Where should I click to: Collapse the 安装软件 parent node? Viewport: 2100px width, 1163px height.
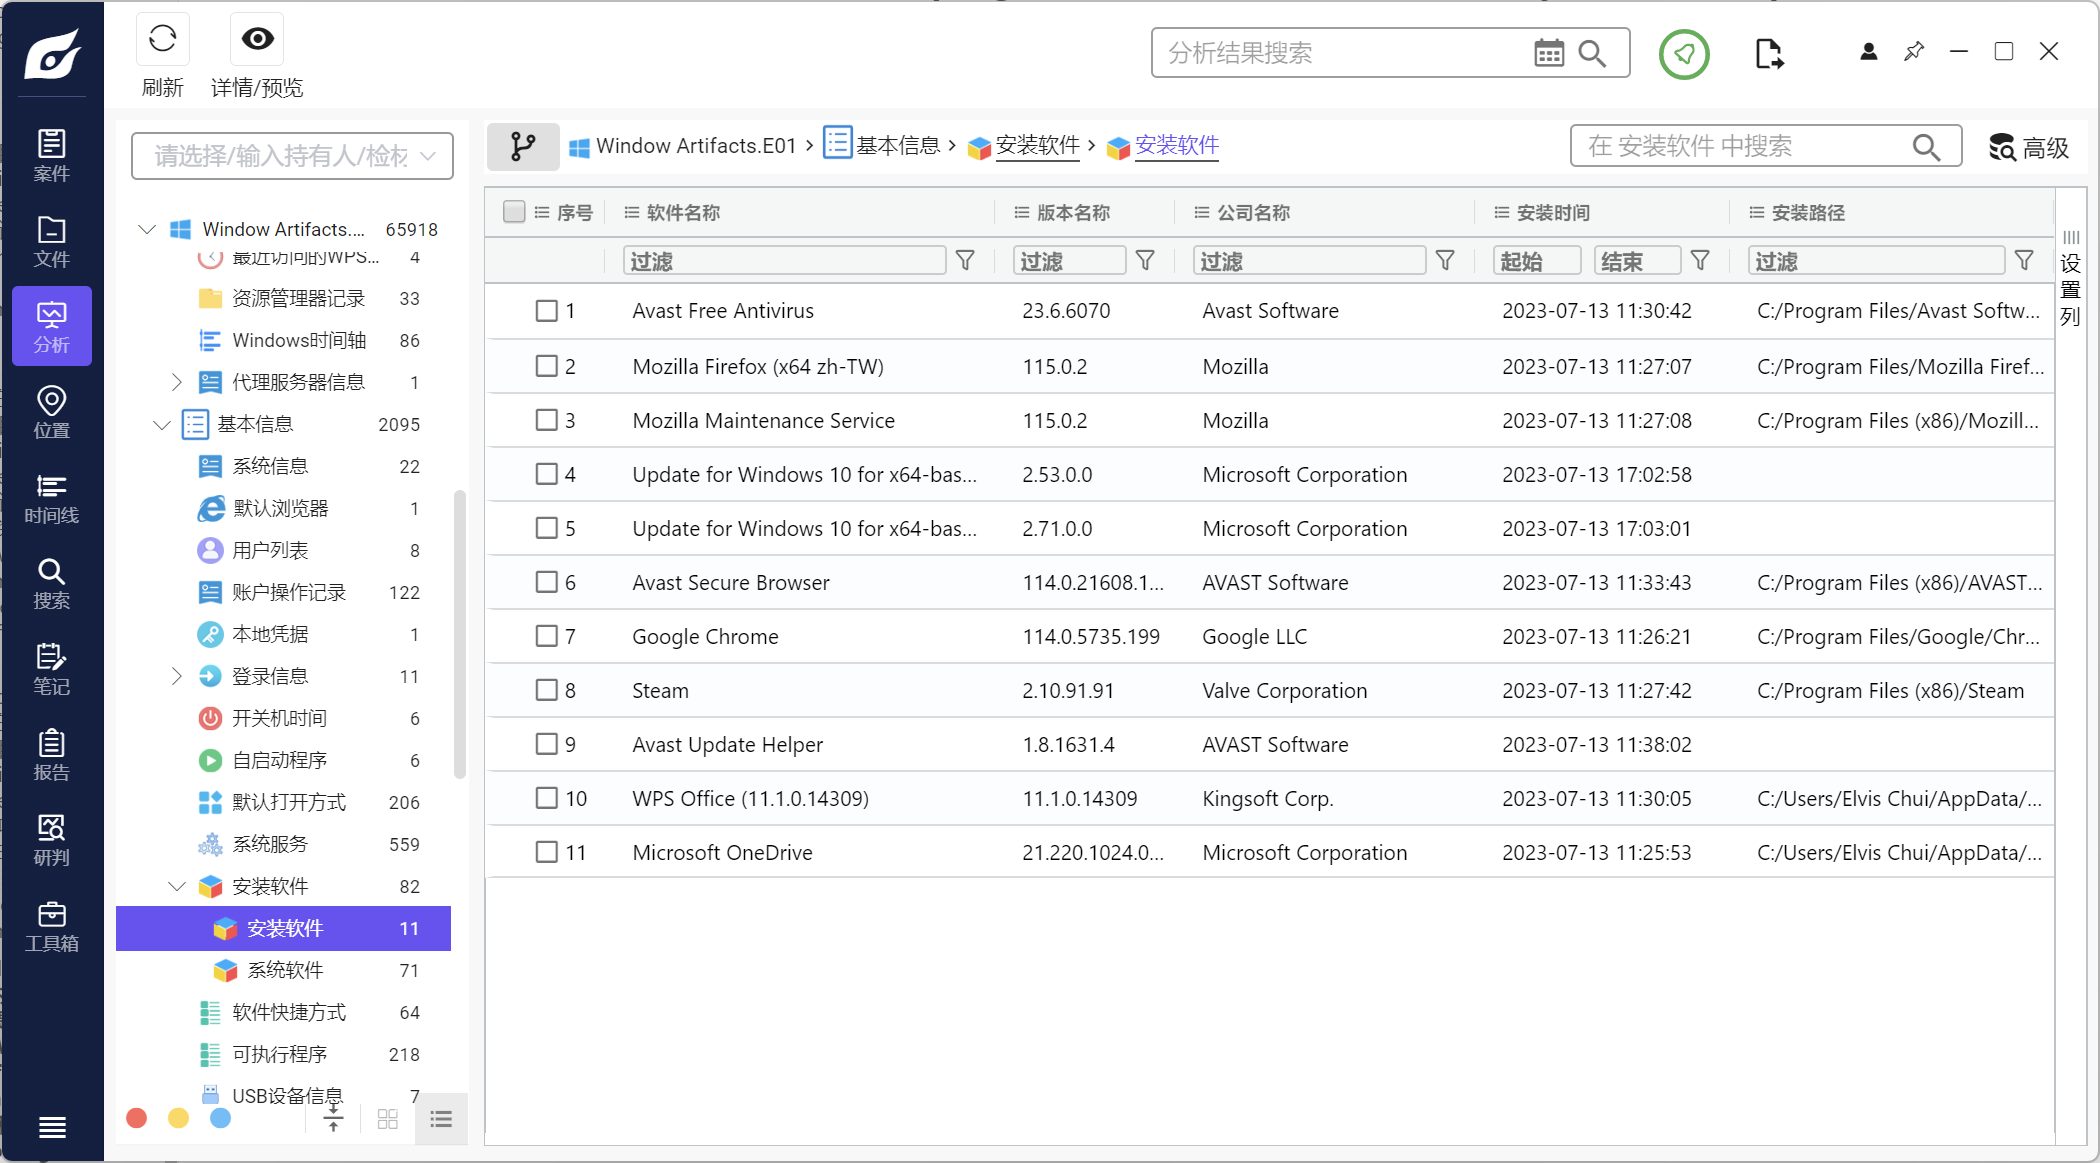click(177, 886)
